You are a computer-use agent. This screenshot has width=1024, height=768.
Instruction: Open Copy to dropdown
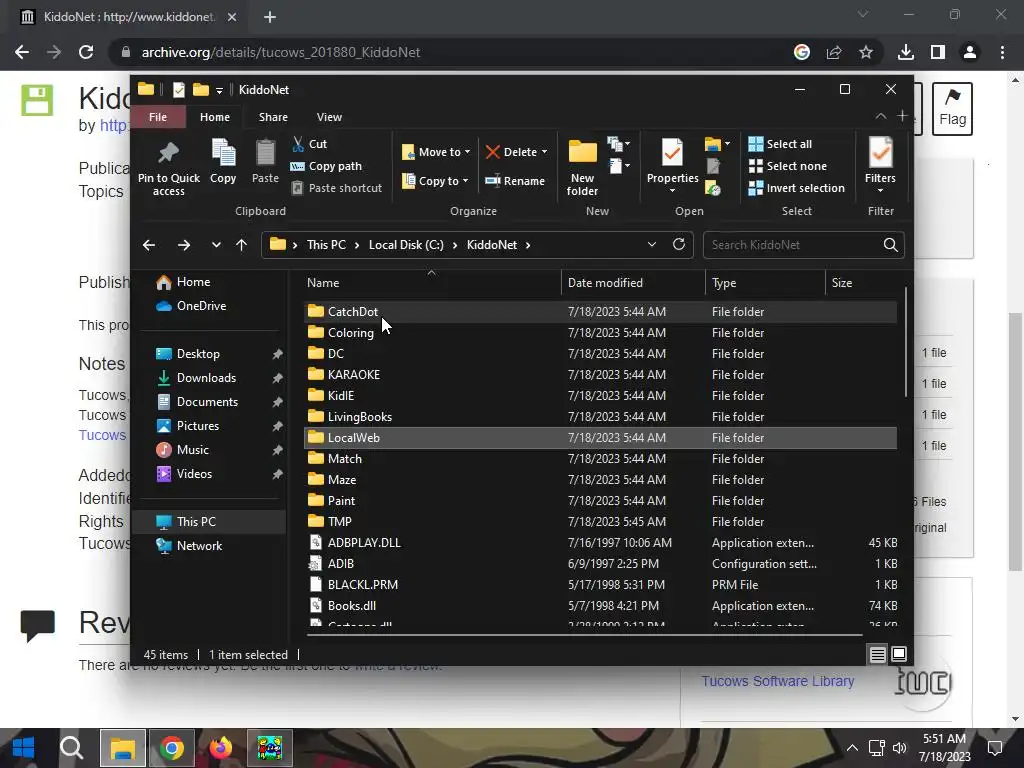pos(435,181)
